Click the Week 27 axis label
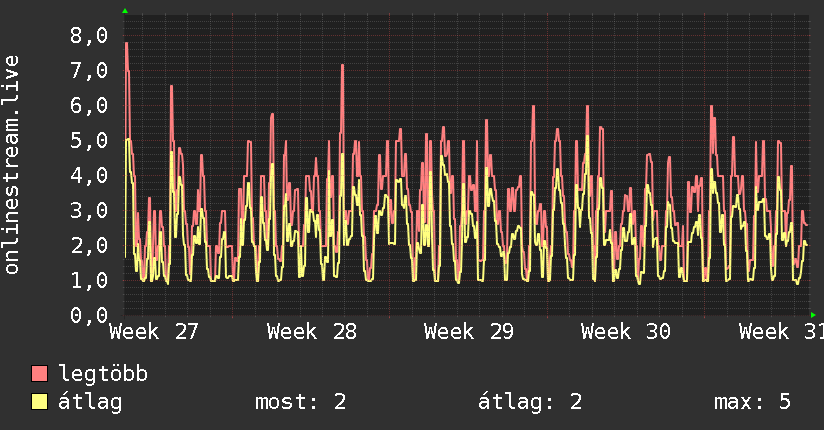 pyautogui.click(x=153, y=332)
